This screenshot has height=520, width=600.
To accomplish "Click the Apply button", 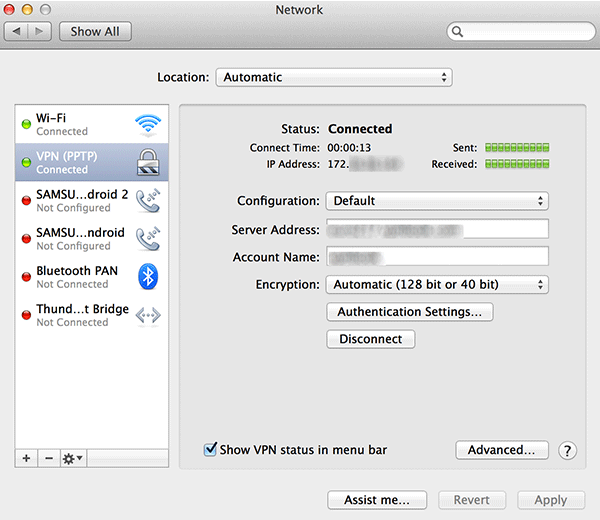I will click(x=551, y=500).
